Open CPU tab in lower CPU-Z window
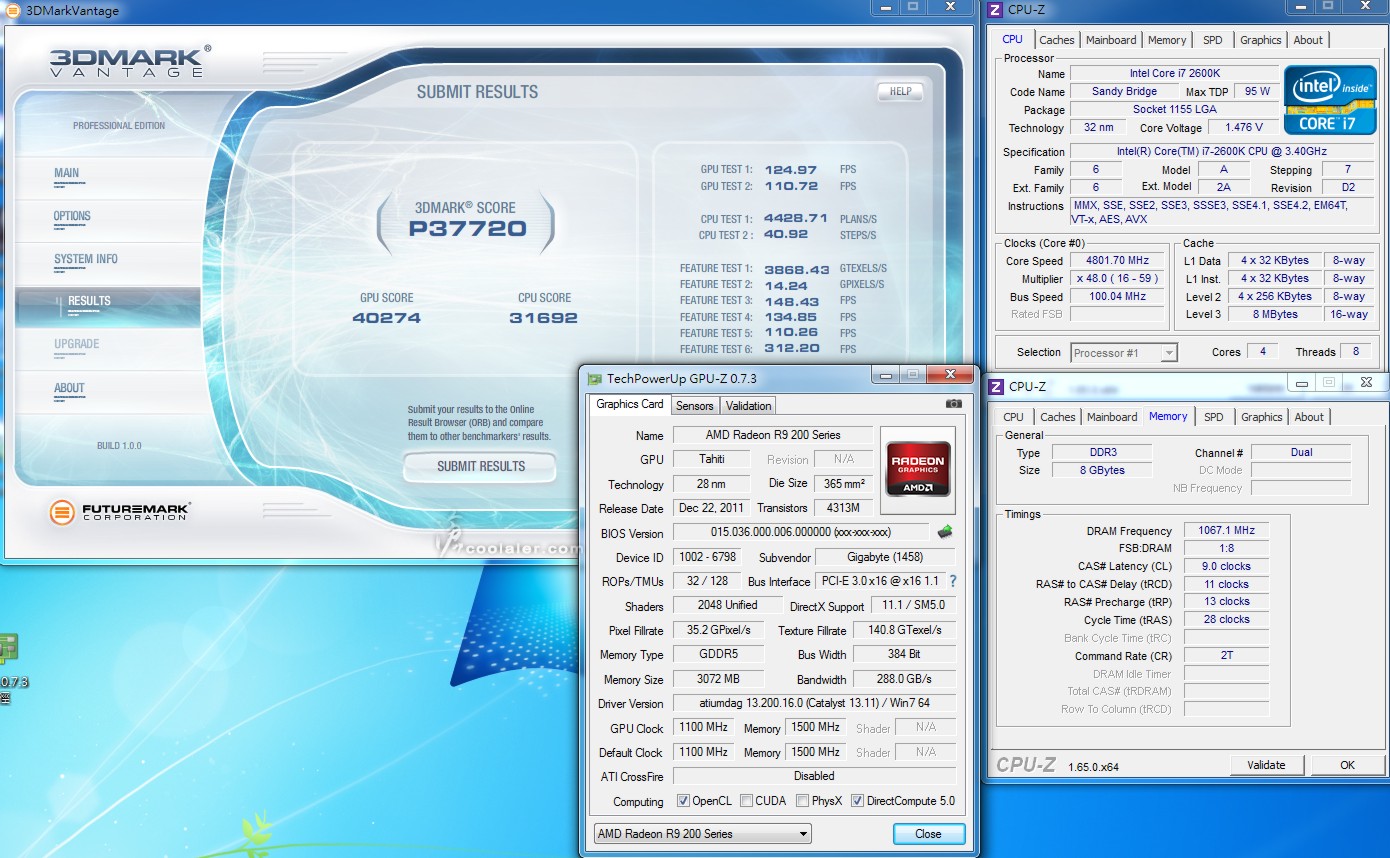 pos(1014,417)
